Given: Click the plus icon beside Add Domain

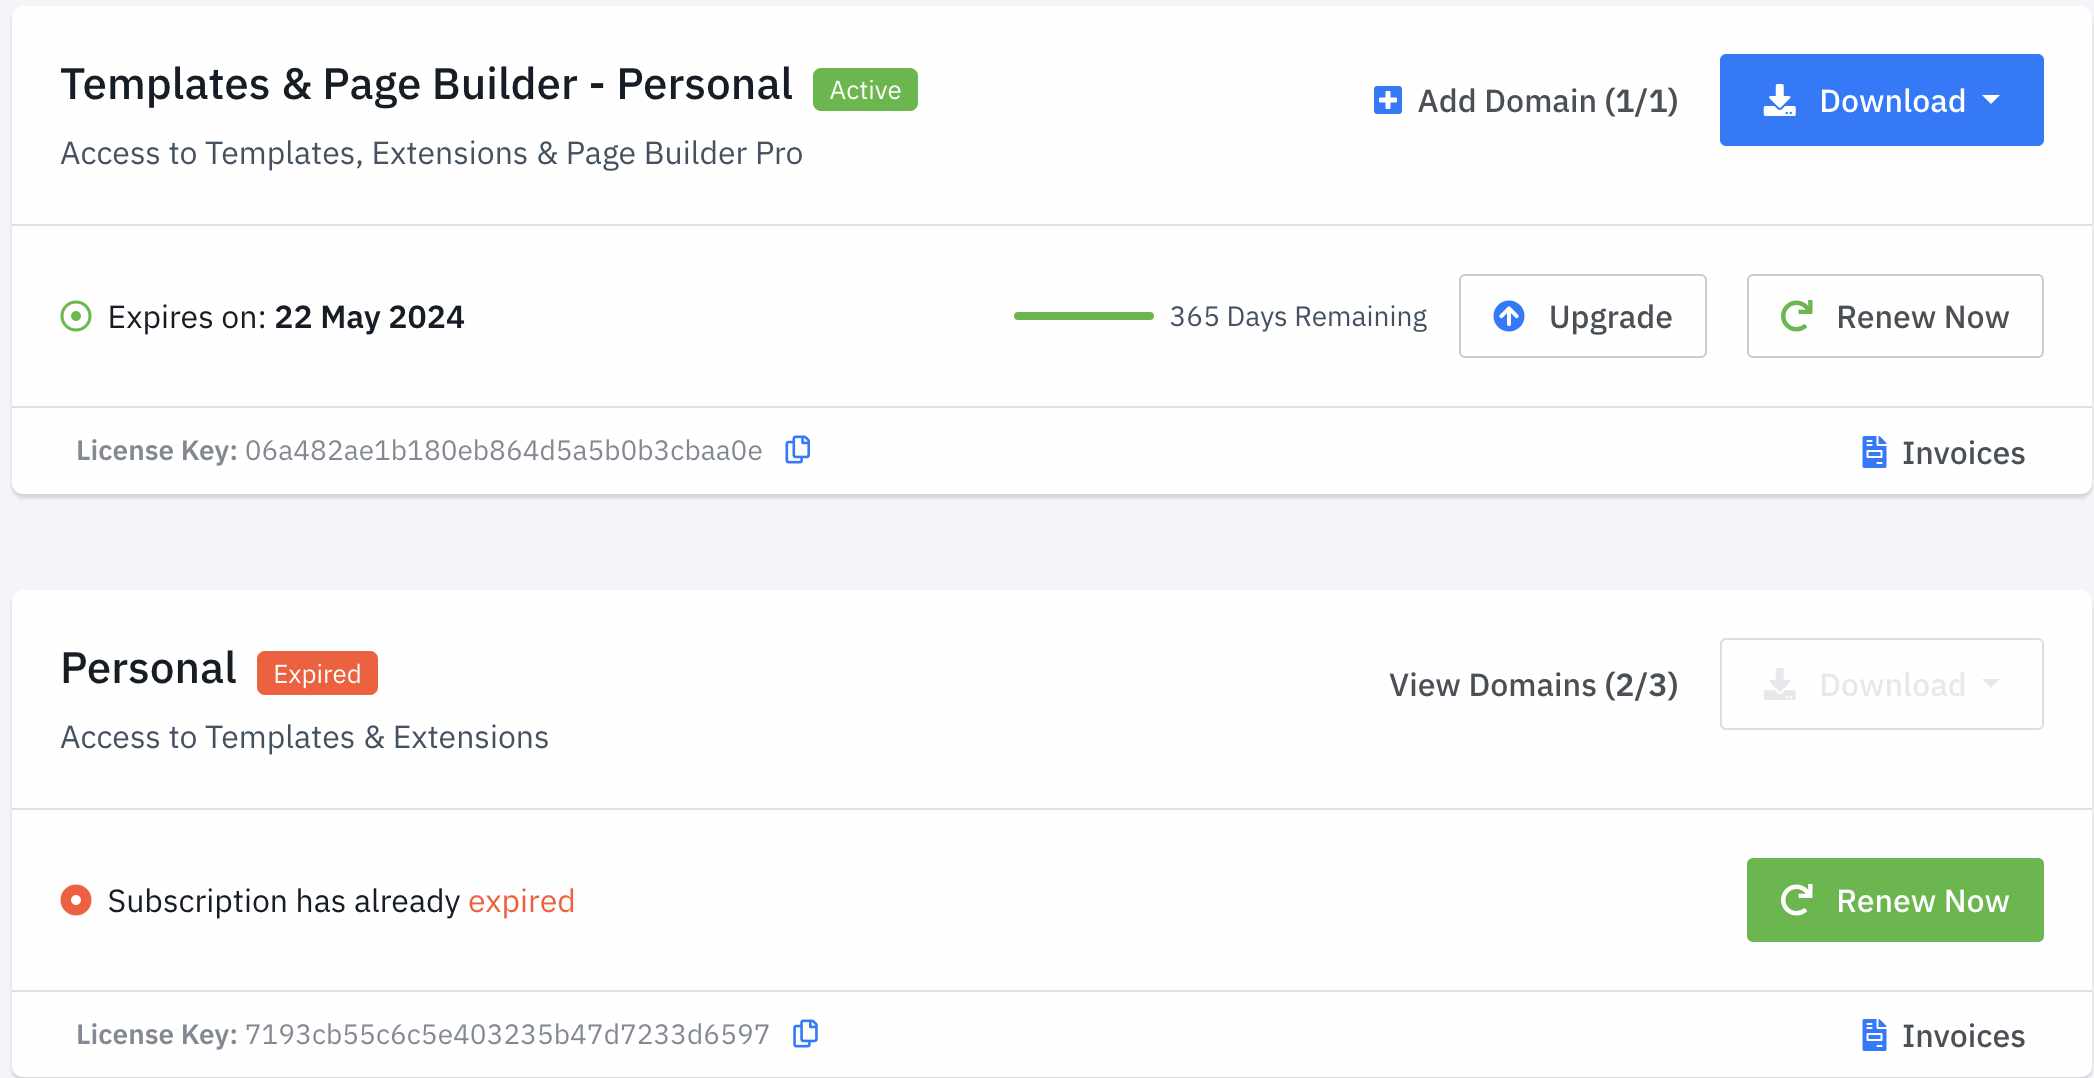Looking at the screenshot, I should point(1387,100).
